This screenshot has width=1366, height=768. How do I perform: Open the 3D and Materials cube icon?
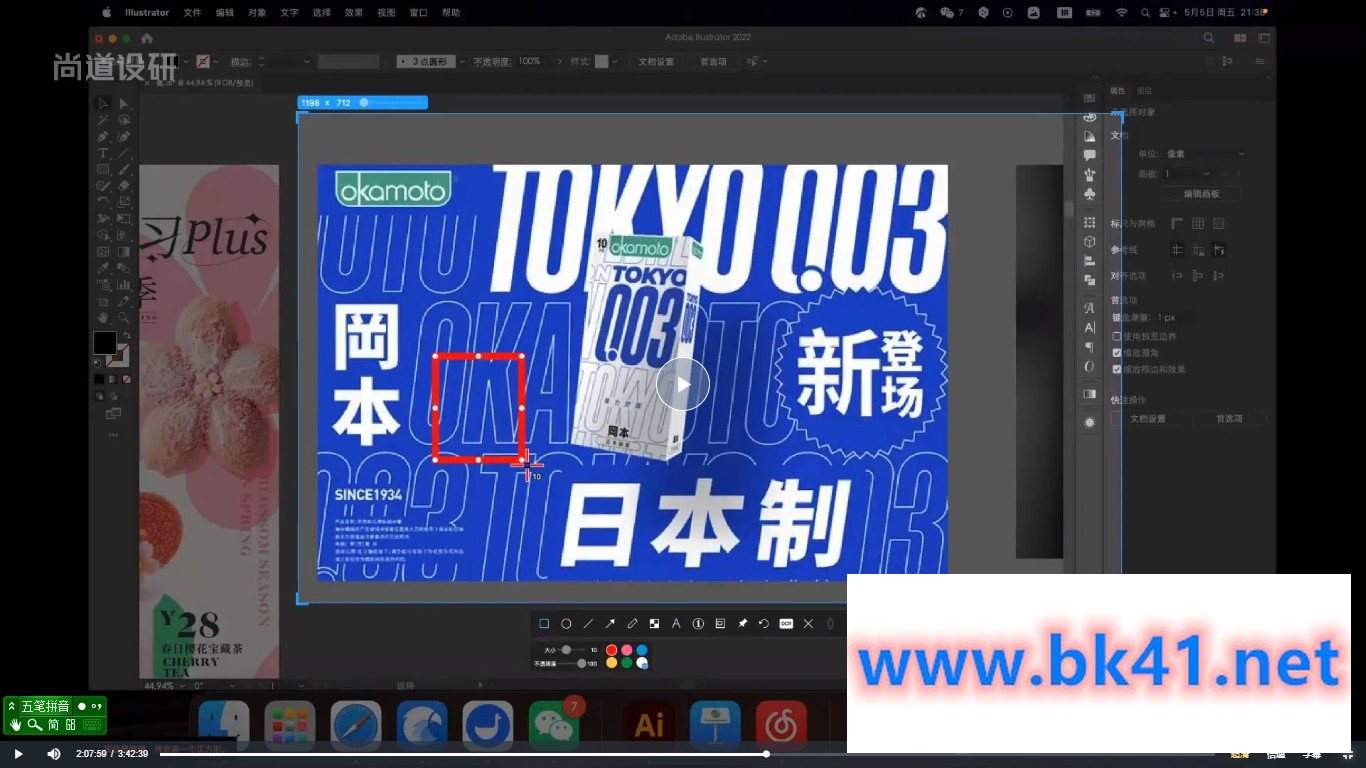[1090, 241]
